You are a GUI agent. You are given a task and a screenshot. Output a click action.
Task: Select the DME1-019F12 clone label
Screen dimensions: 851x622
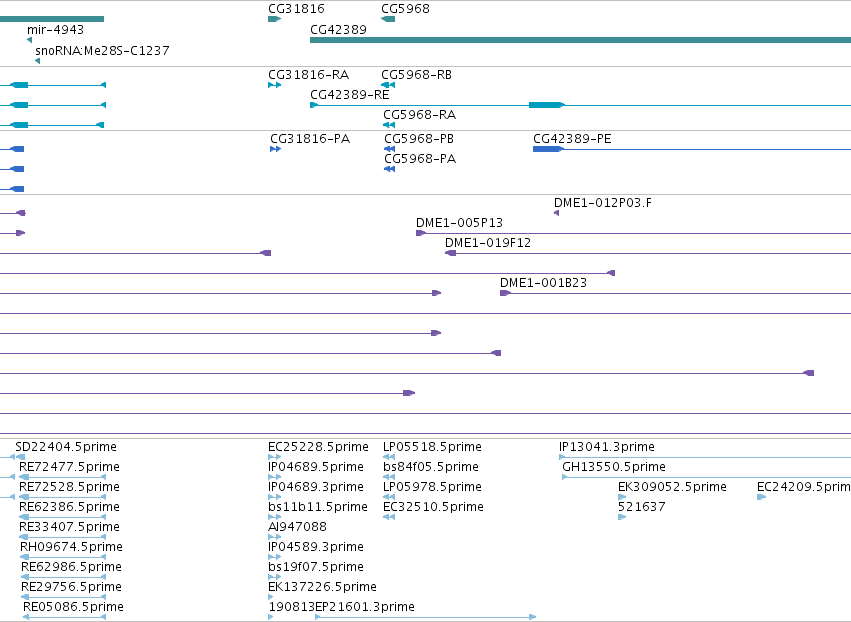click(488, 243)
